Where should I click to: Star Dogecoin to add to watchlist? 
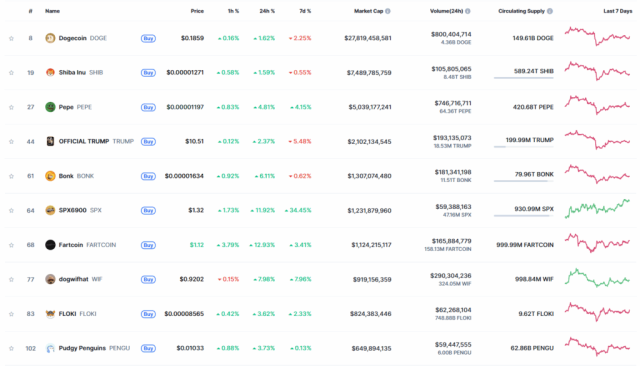tap(11, 38)
